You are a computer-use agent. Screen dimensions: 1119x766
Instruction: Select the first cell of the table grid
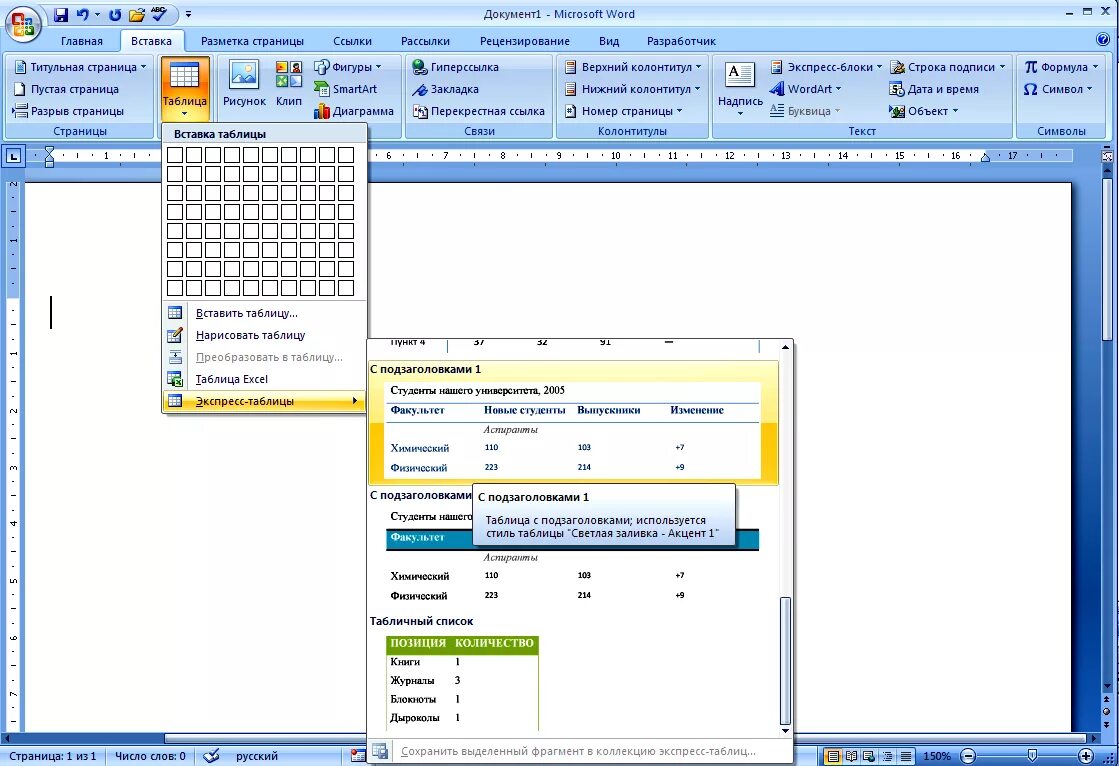175,155
